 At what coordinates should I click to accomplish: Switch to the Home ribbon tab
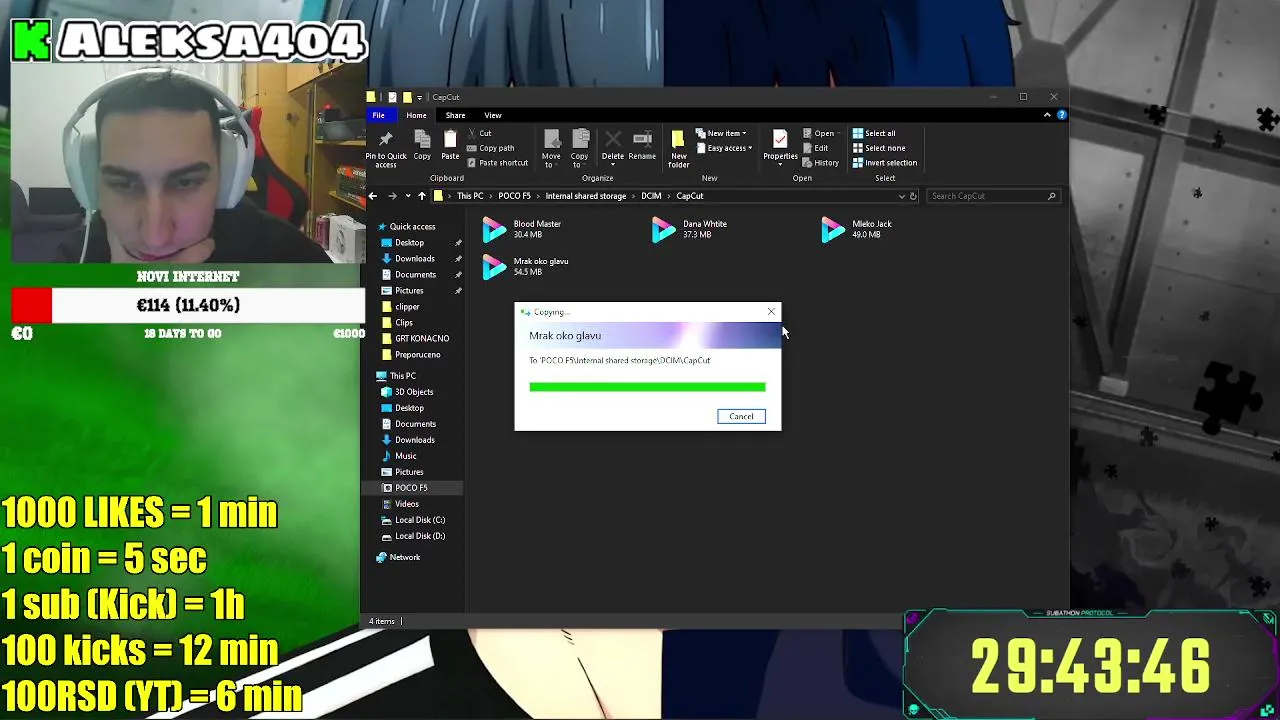coord(416,115)
